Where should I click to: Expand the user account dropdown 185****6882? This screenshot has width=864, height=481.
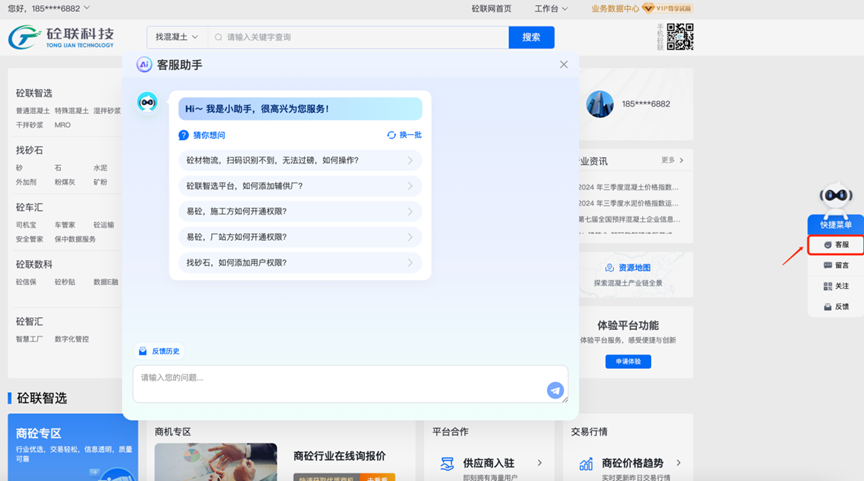[50, 8]
